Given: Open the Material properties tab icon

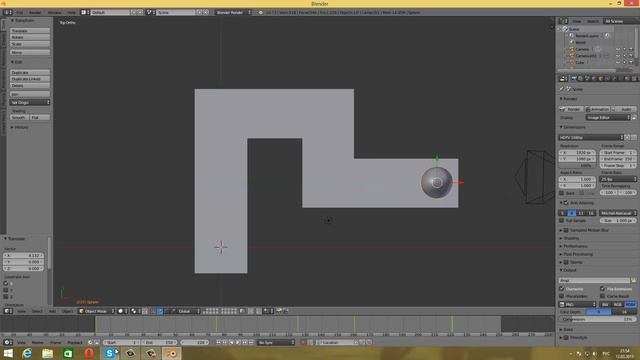Looking at the screenshot, I should pos(628,78).
